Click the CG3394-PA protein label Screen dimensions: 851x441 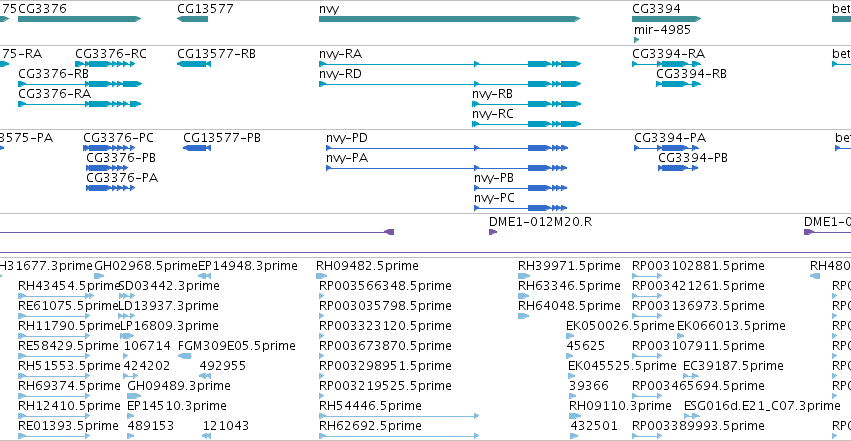point(670,138)
